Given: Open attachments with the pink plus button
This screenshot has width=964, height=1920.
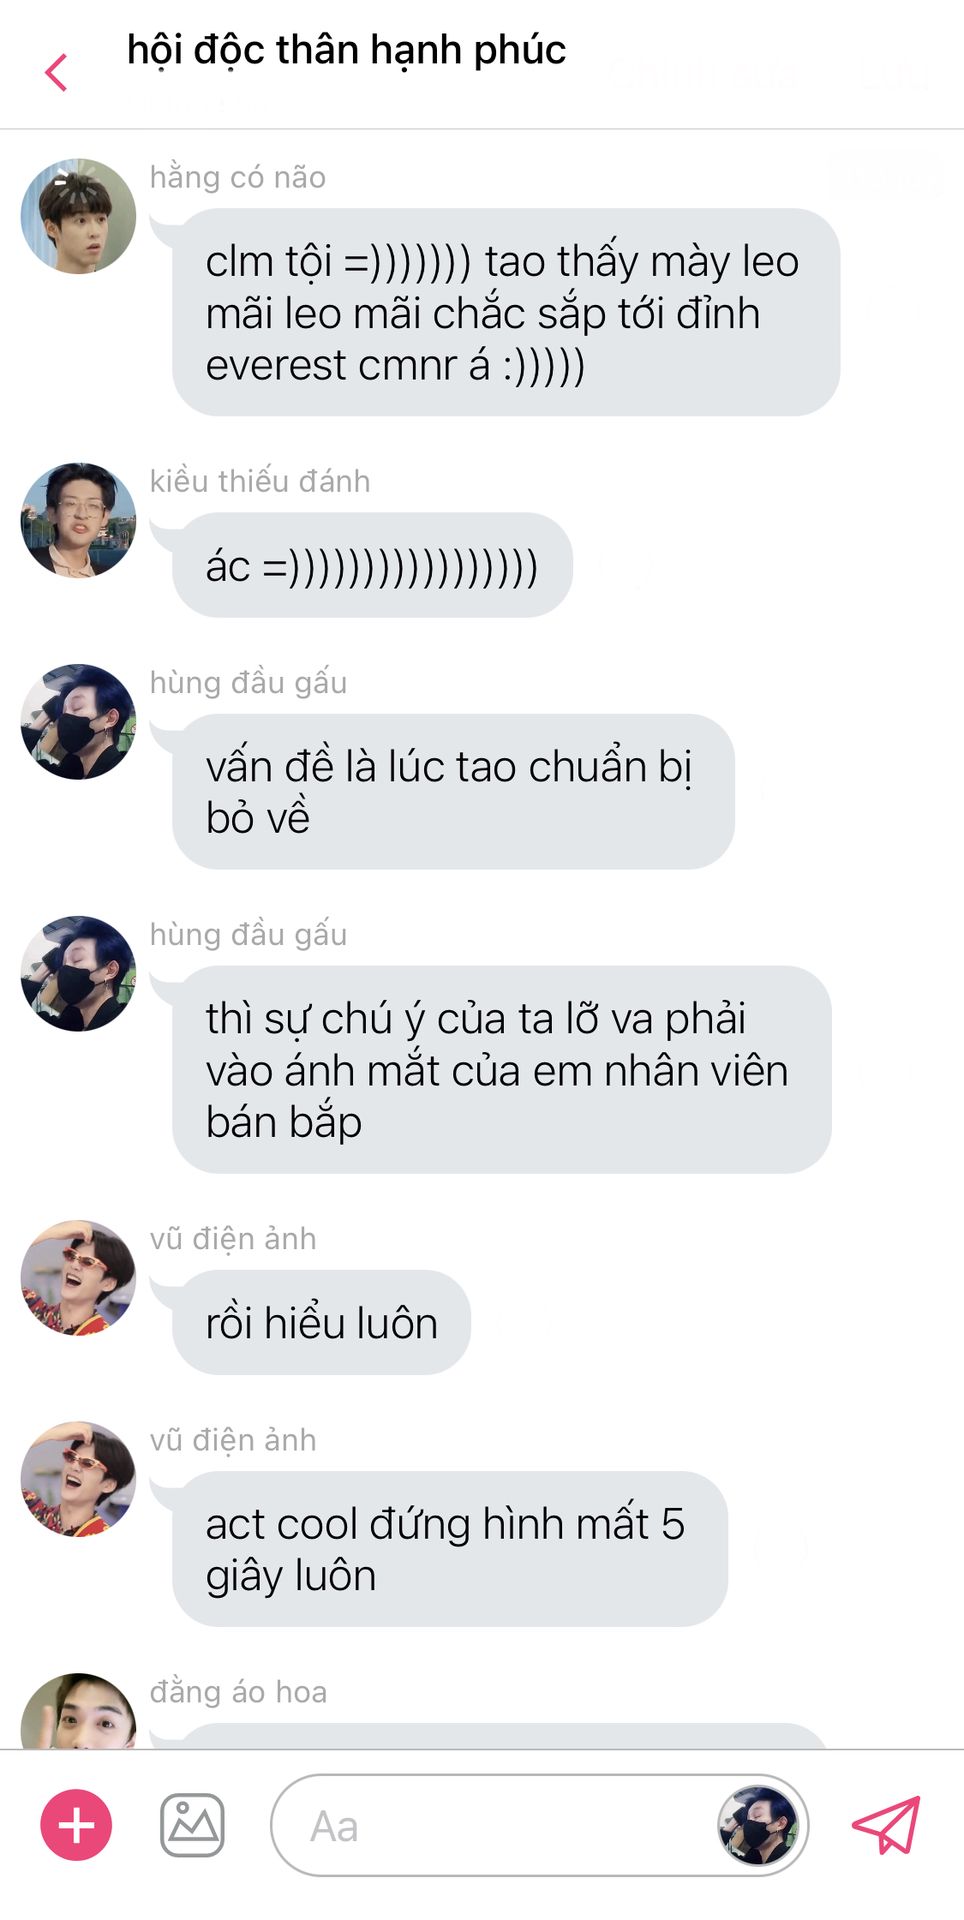Looking at the screenshot, I should (x=76, y=1825).
